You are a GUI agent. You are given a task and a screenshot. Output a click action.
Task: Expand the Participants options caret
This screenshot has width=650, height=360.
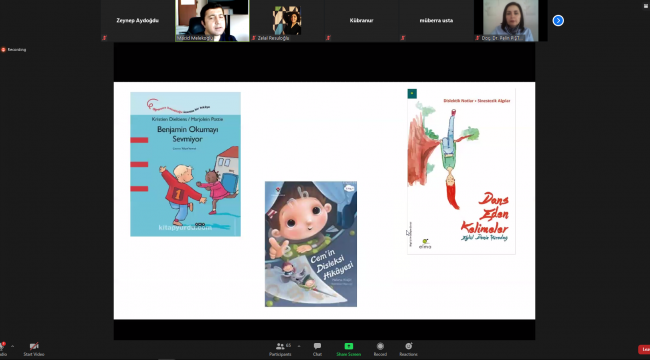pyautogui.click(x=299, y=346)
